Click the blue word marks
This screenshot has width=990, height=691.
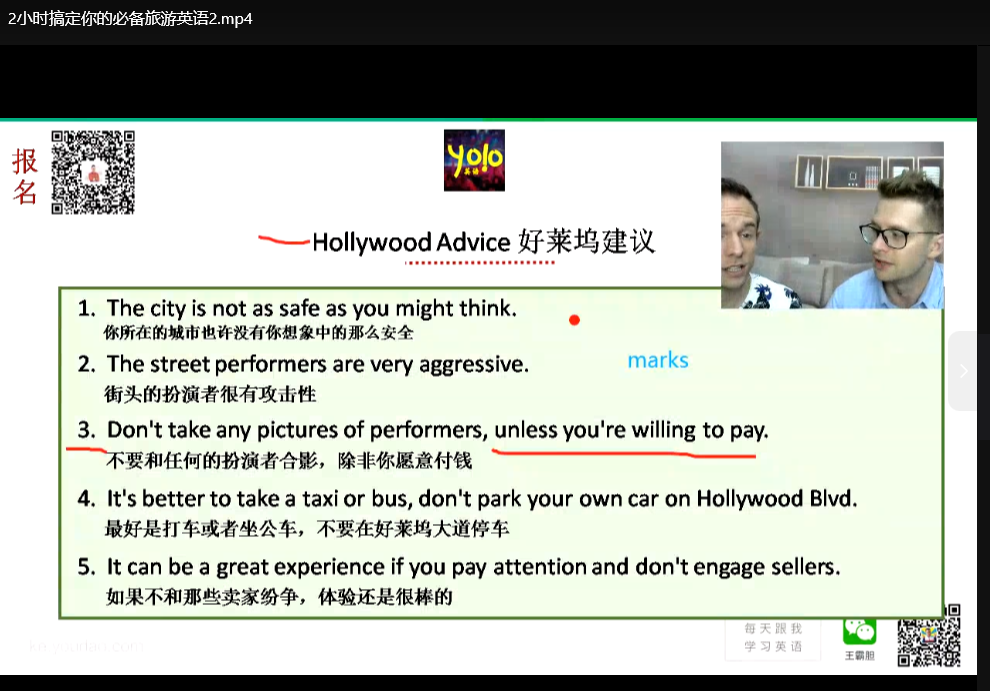658,360
